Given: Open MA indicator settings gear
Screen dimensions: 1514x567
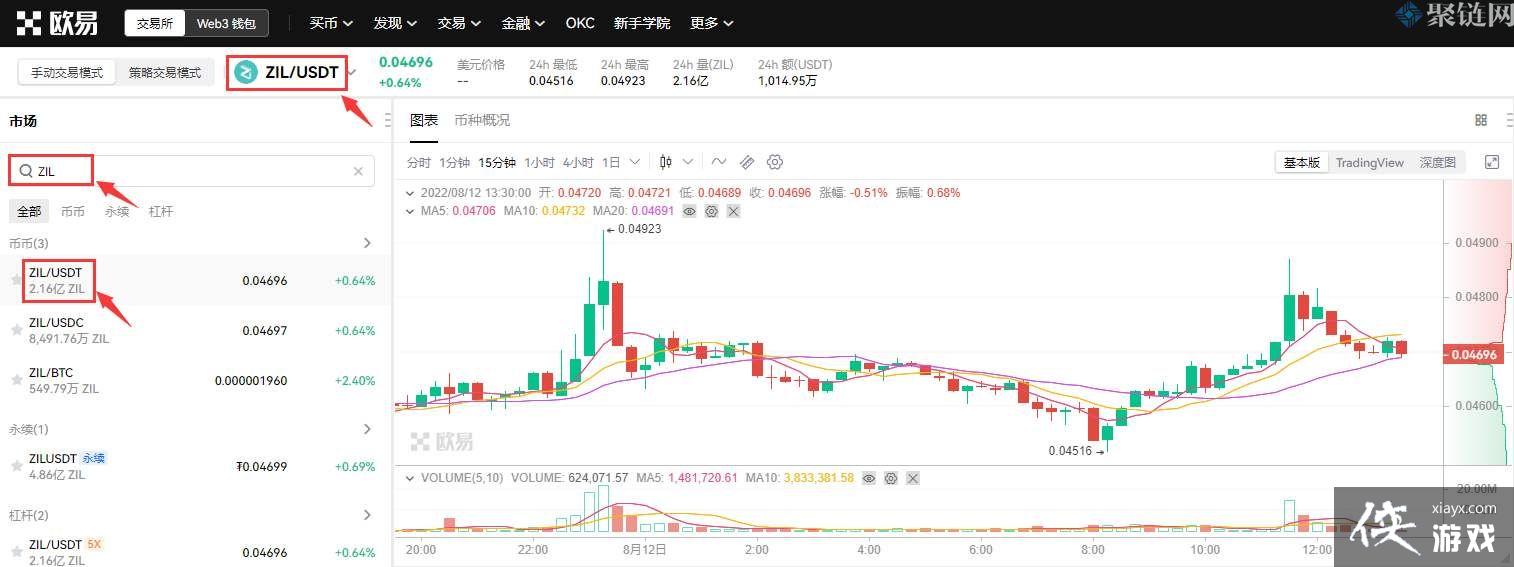Looking at the screenshot, I should [711, 211].
